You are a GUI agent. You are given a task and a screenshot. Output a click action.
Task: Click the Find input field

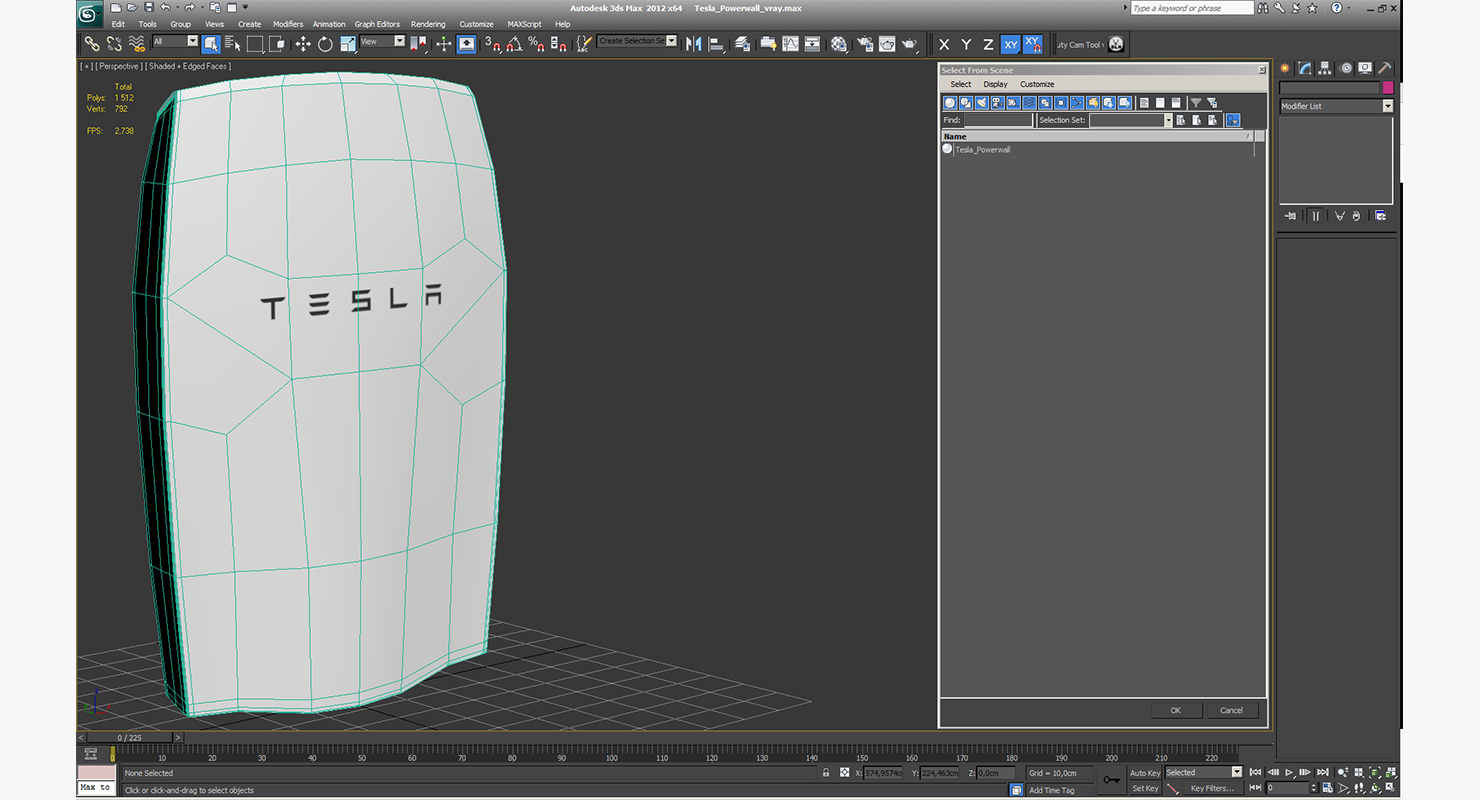pos(998,120)
